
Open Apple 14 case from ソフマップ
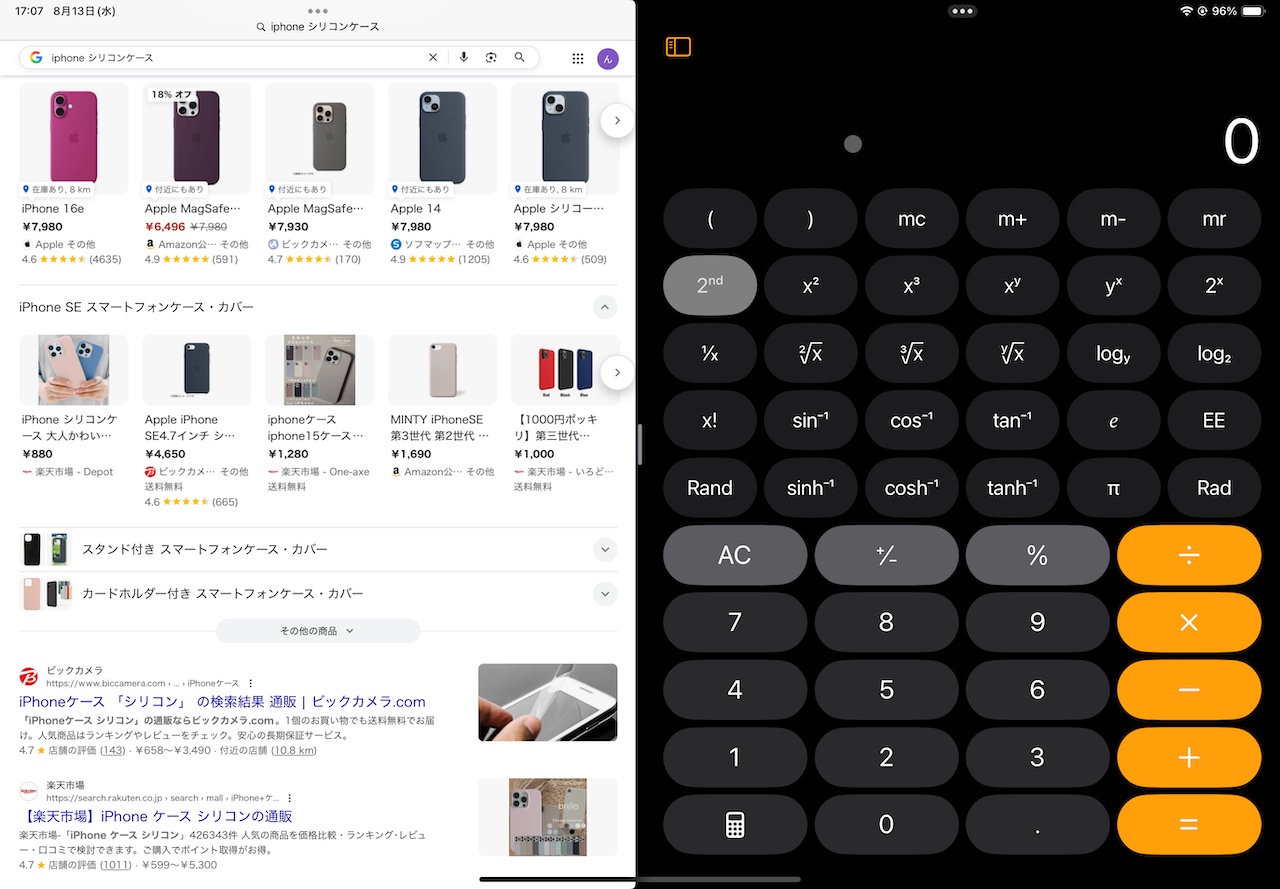point(442,172)
